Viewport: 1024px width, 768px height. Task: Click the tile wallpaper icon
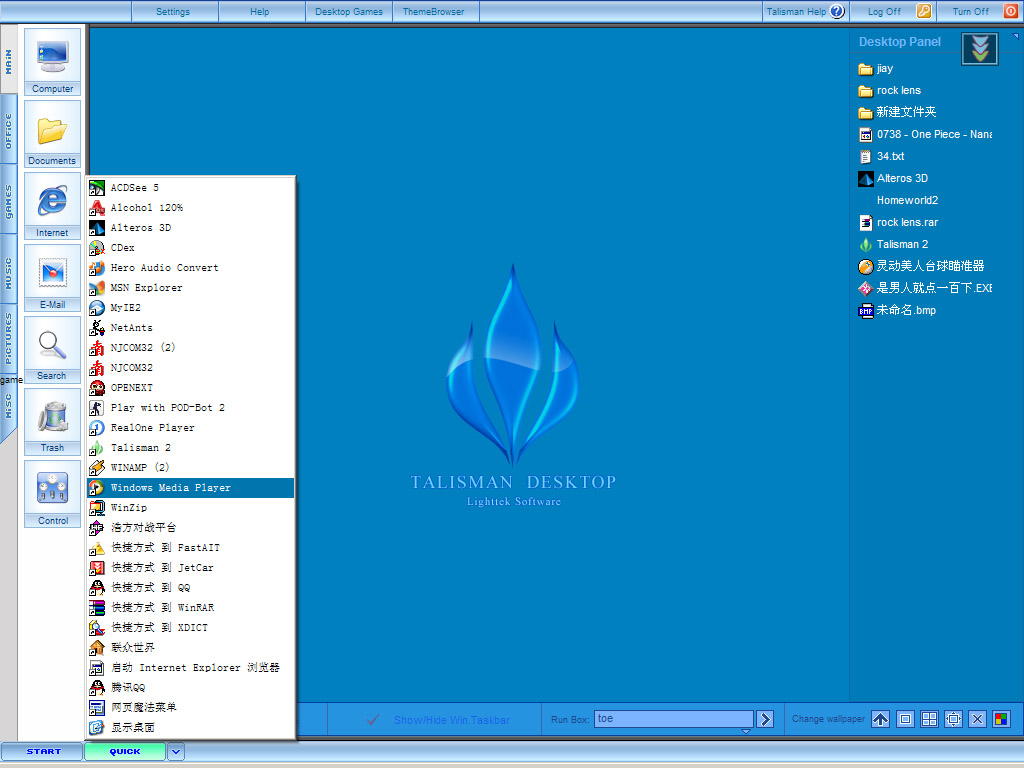click(929, 719)
